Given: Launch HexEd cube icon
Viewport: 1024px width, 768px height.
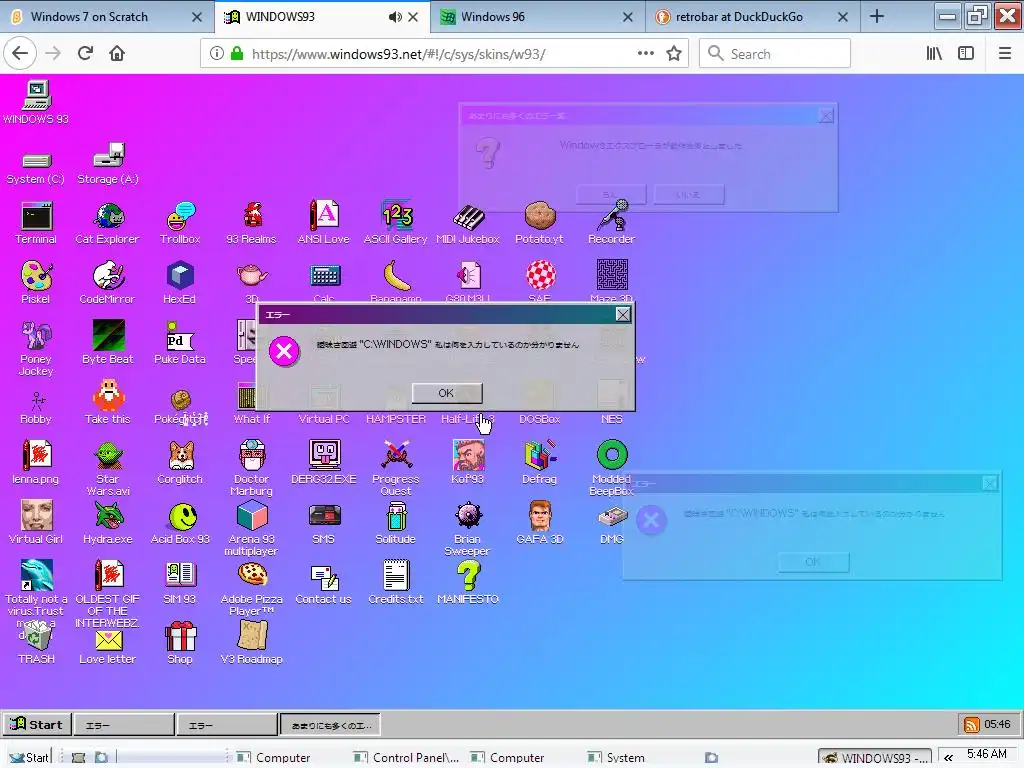Looking at the screenshot, I should [x=180, y=282].
